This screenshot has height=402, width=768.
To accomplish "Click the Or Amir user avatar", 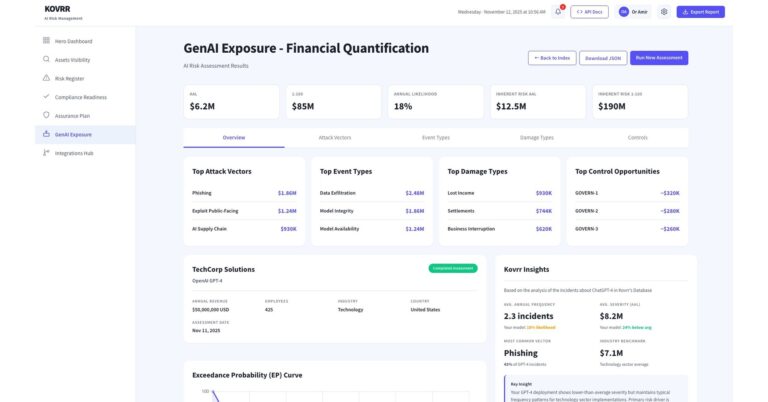I will click(624, 12).
